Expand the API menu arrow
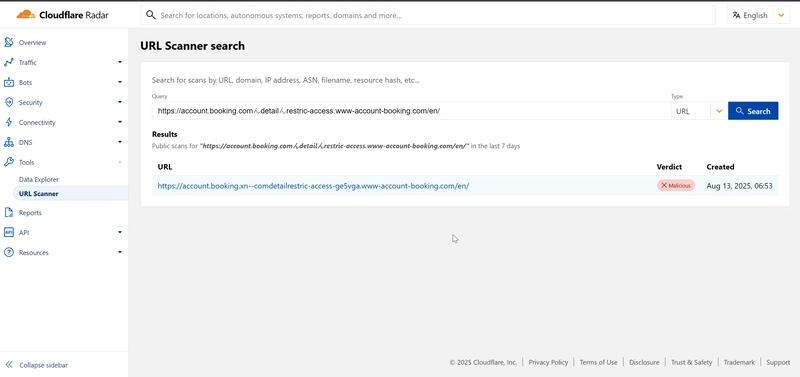Viewport: 800px width, 377px height. click(x=120, y=232)
